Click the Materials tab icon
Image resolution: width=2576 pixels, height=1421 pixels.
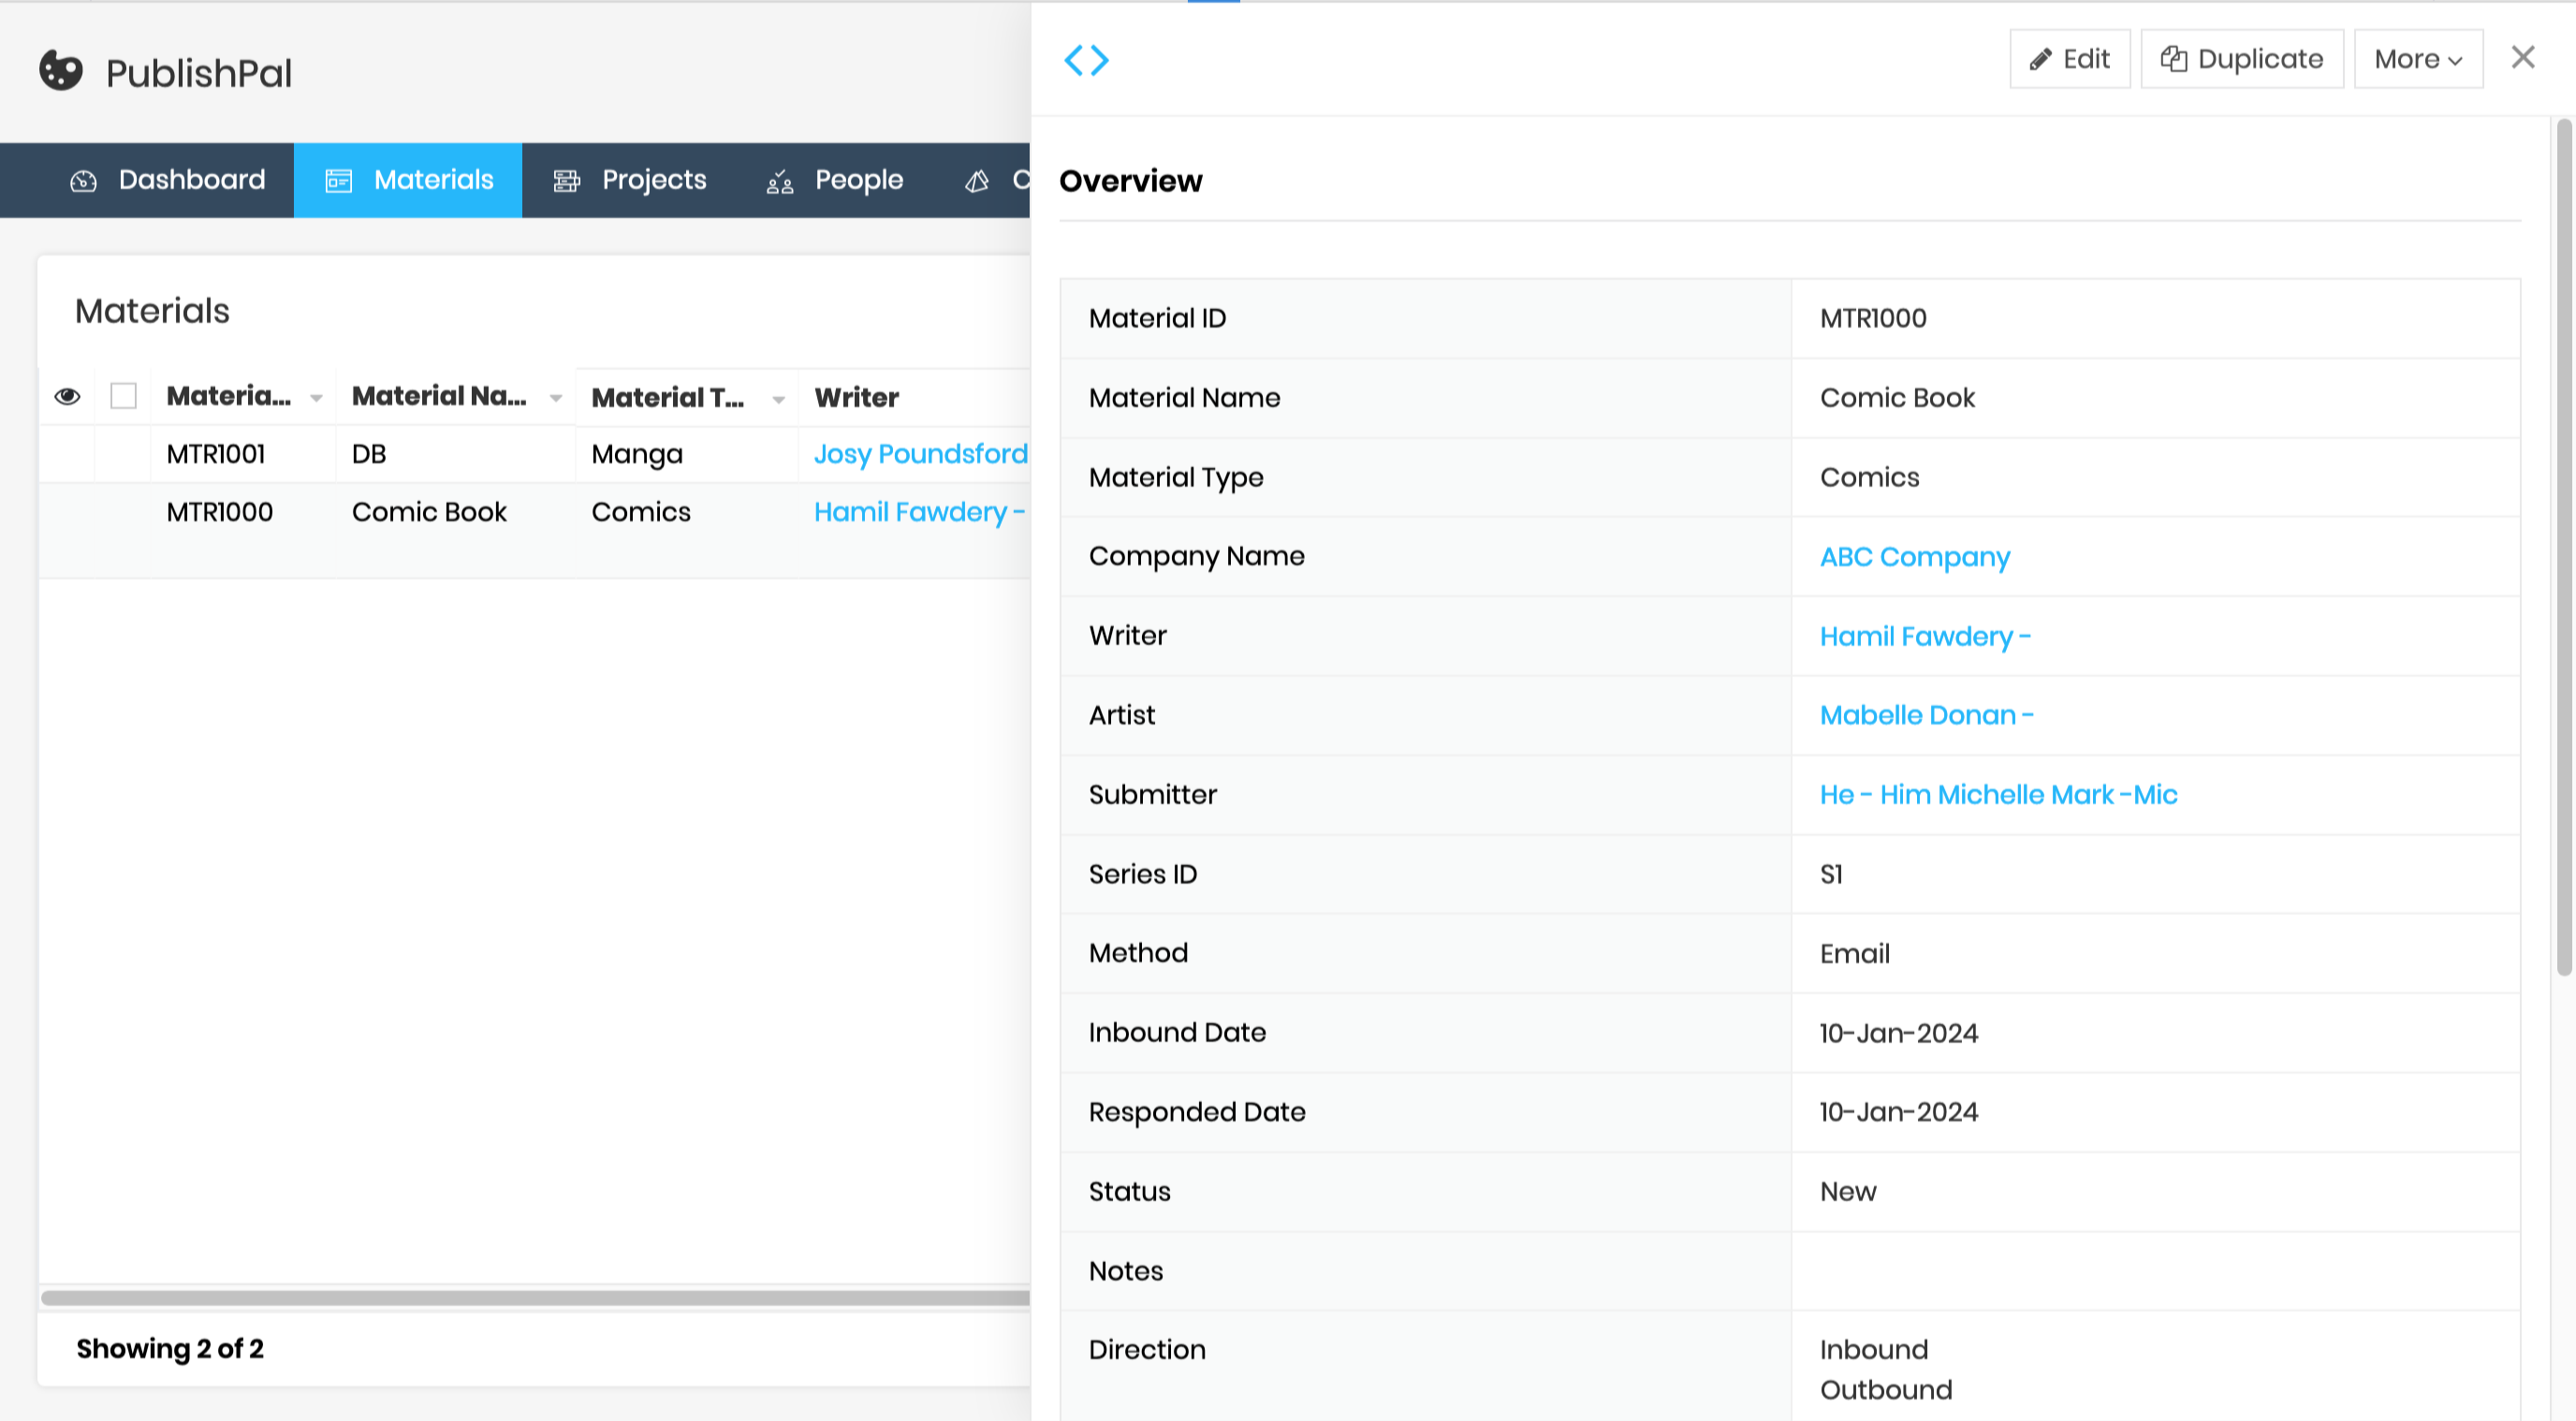tap(339, 181)
